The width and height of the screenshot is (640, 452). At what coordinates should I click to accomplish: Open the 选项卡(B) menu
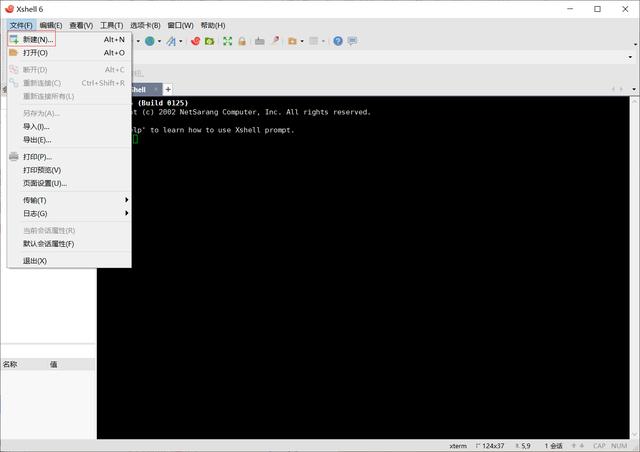(x=145, y=25)
